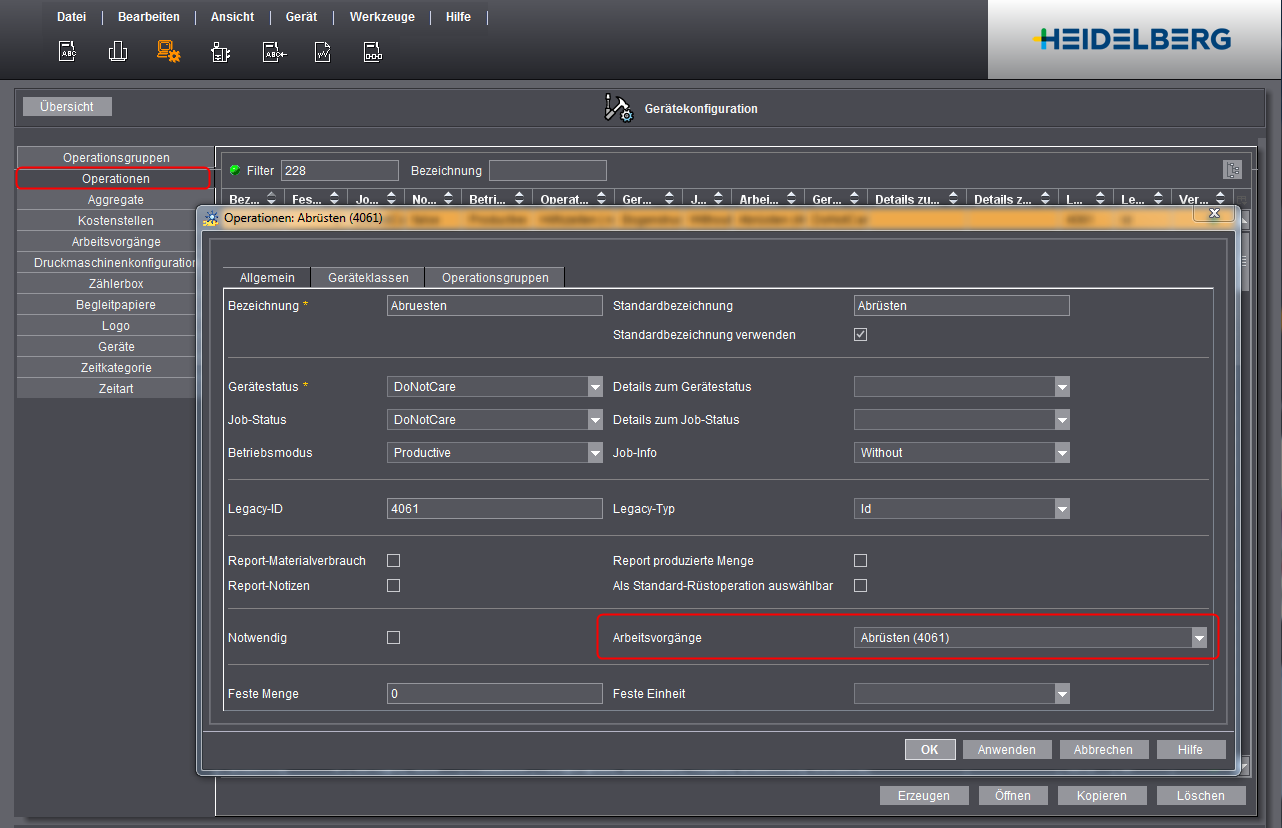
Task: Click the machine terminal icon in toolbar
Action: tap(221, 52)
